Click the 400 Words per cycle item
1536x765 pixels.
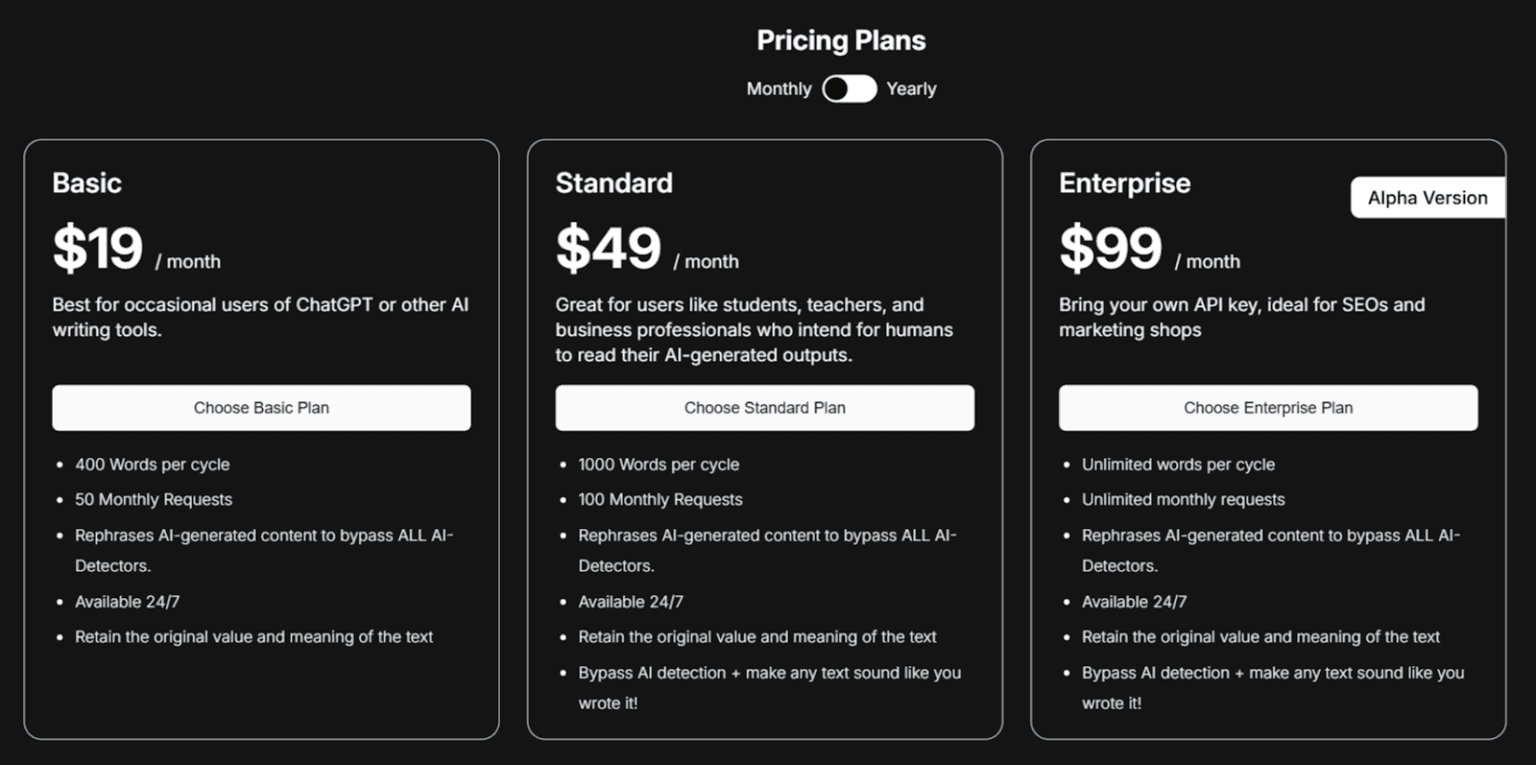[x=152, y=465]
